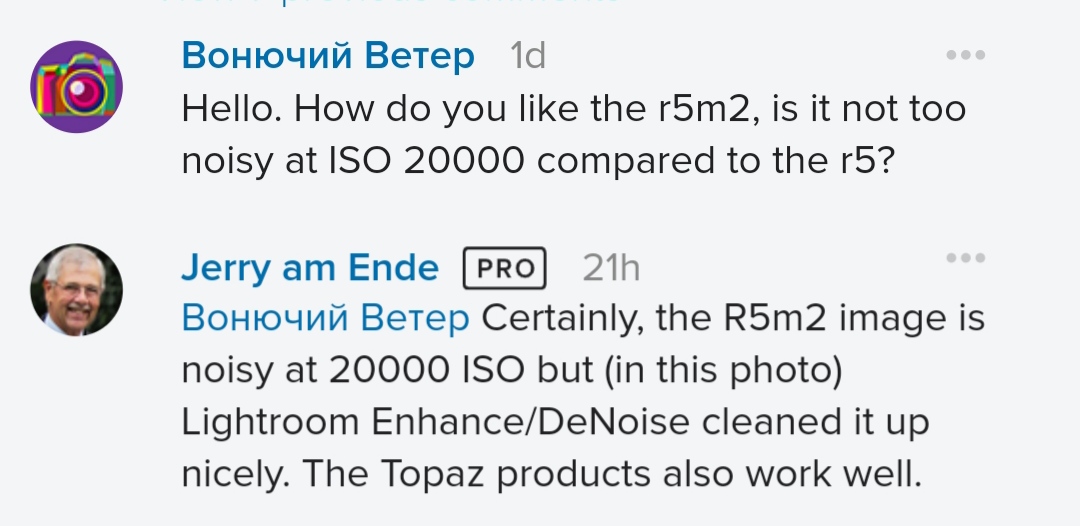Open more options for Jerry am Ende's reply
This screenshot has height=526, width=1080.
(x=966, y=258)
